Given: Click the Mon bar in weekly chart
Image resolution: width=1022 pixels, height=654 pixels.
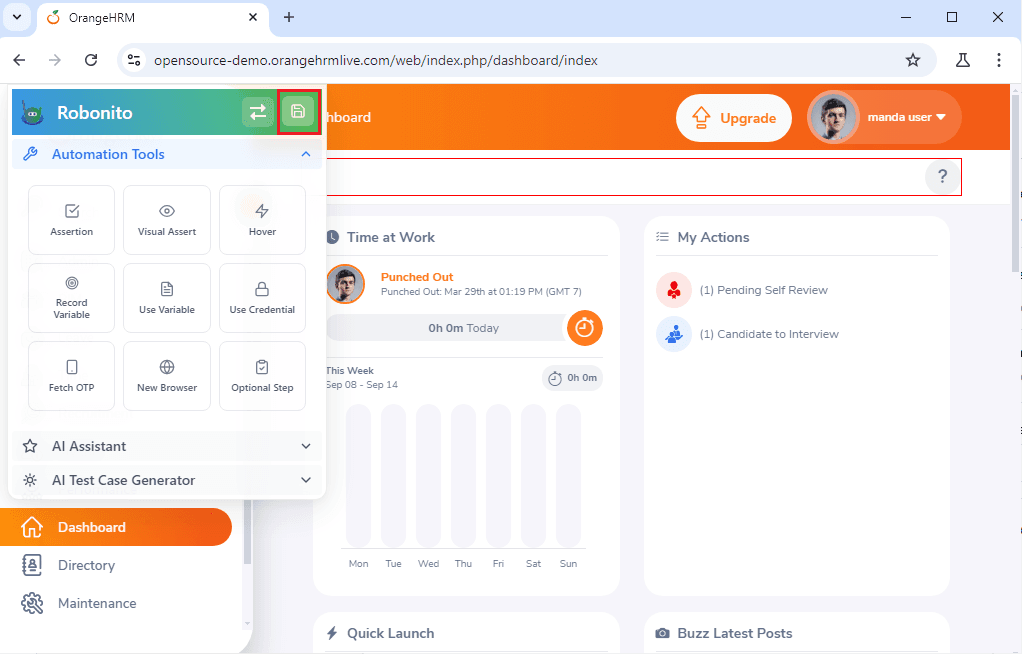Looking at the screenshot, I should click(358, 475).
